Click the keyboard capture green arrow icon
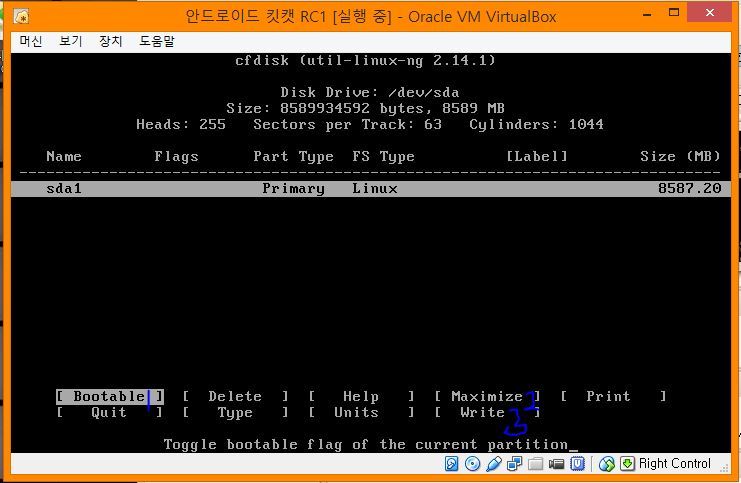The image size is (741, 483). point(627,464)
